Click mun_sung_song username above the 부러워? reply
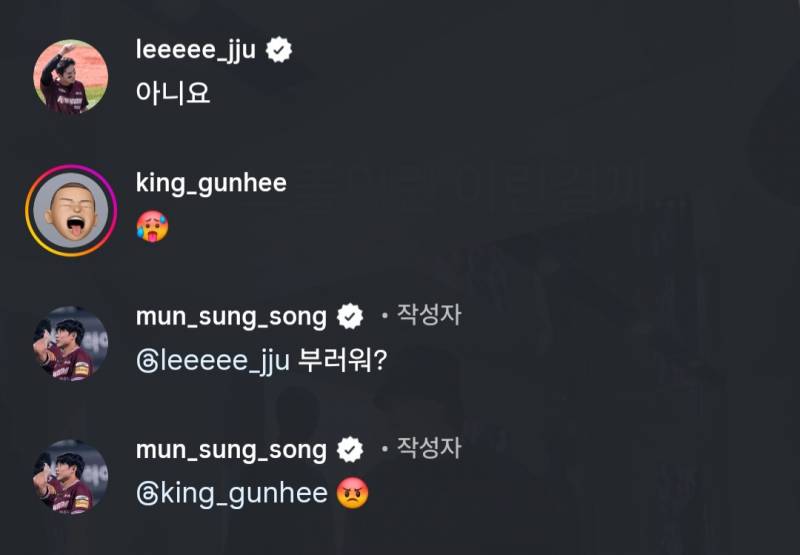Image resolution: width=800 pixels, height=555 pixels. pos(231,317)
